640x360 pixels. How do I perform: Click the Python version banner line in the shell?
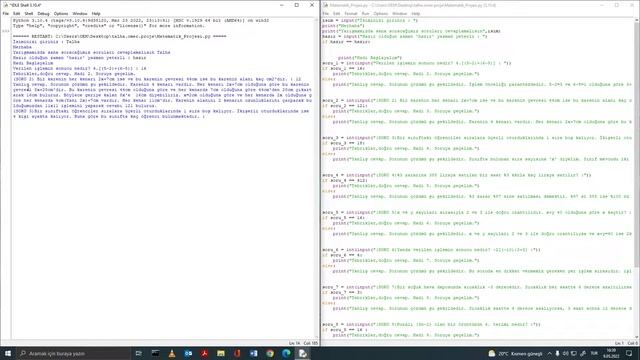(x=141, y=20)
